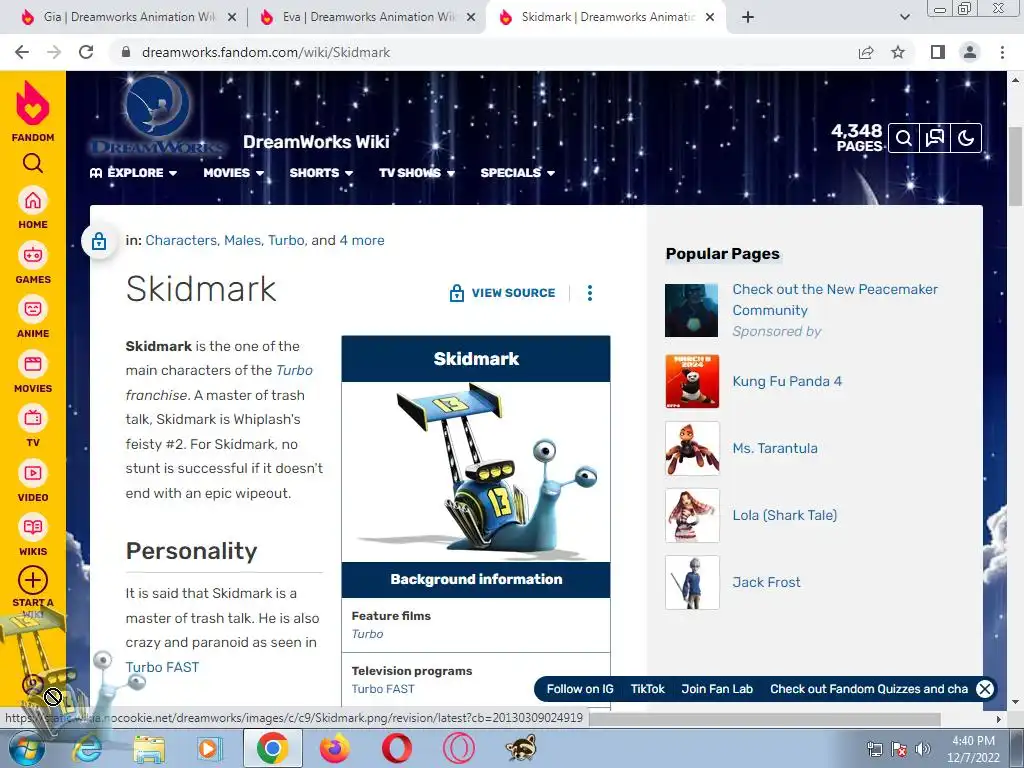The height and width of the screenshot is (768, 1024).
Task: Click Kung Fu Panda 4 thumbnail
Action: click(x=692, y=381)
